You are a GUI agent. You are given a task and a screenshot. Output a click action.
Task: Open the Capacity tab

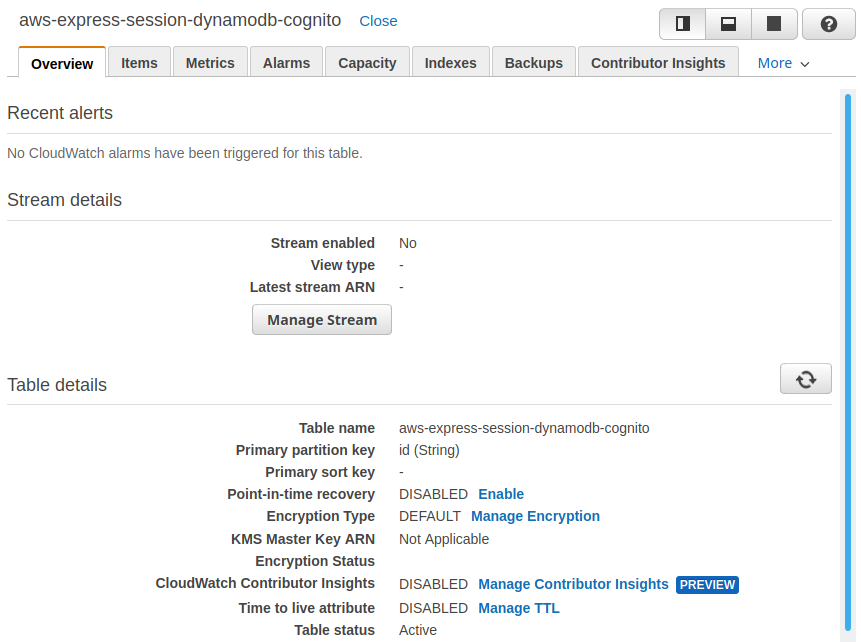[x=367, y=63]
